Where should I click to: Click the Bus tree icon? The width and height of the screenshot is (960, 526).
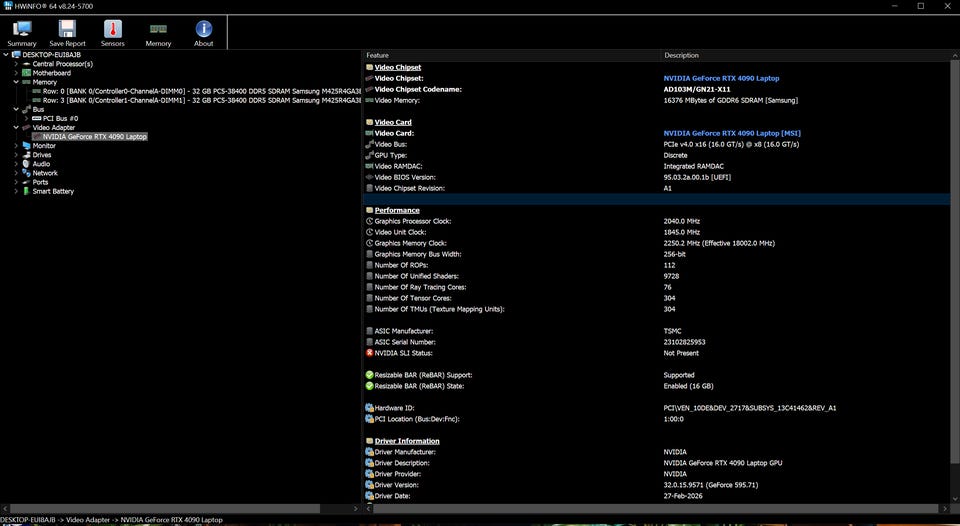pyautogui.click(x=26, y=110)
